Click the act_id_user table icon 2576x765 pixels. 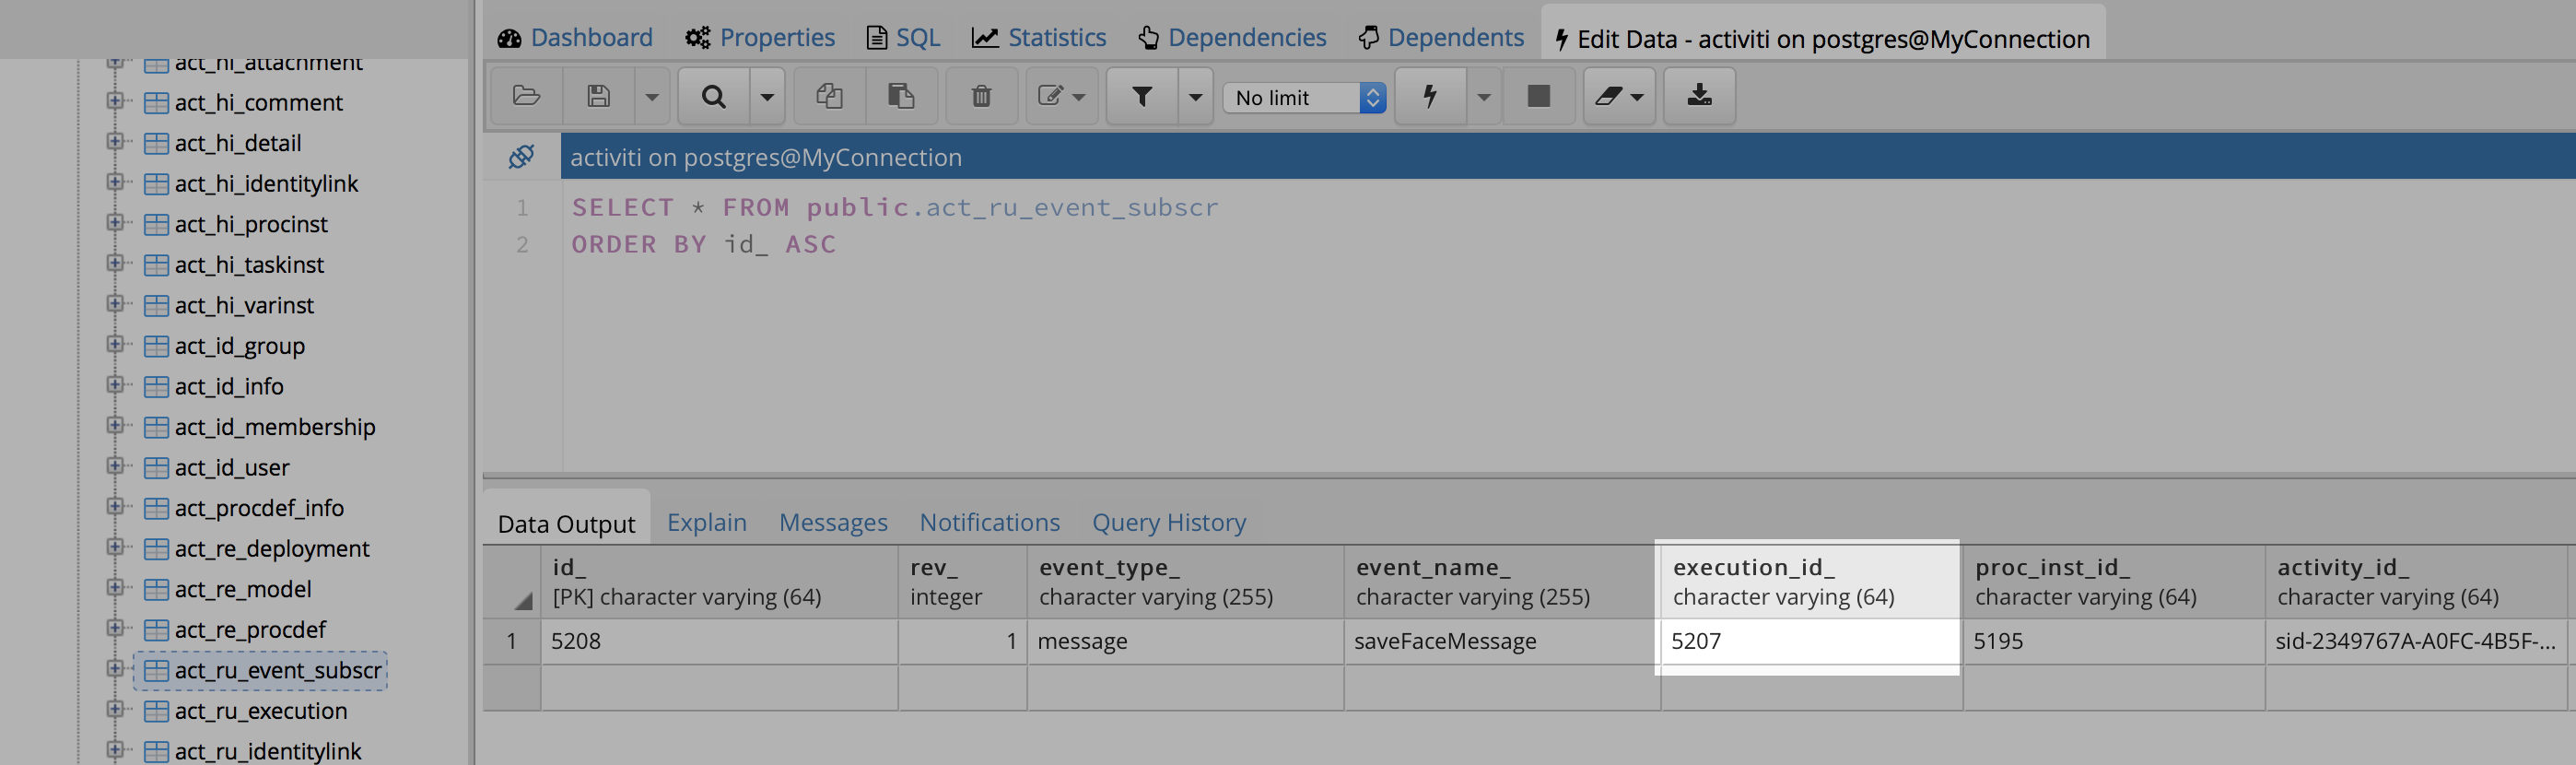pyautogui.click(x=156, y=467)
